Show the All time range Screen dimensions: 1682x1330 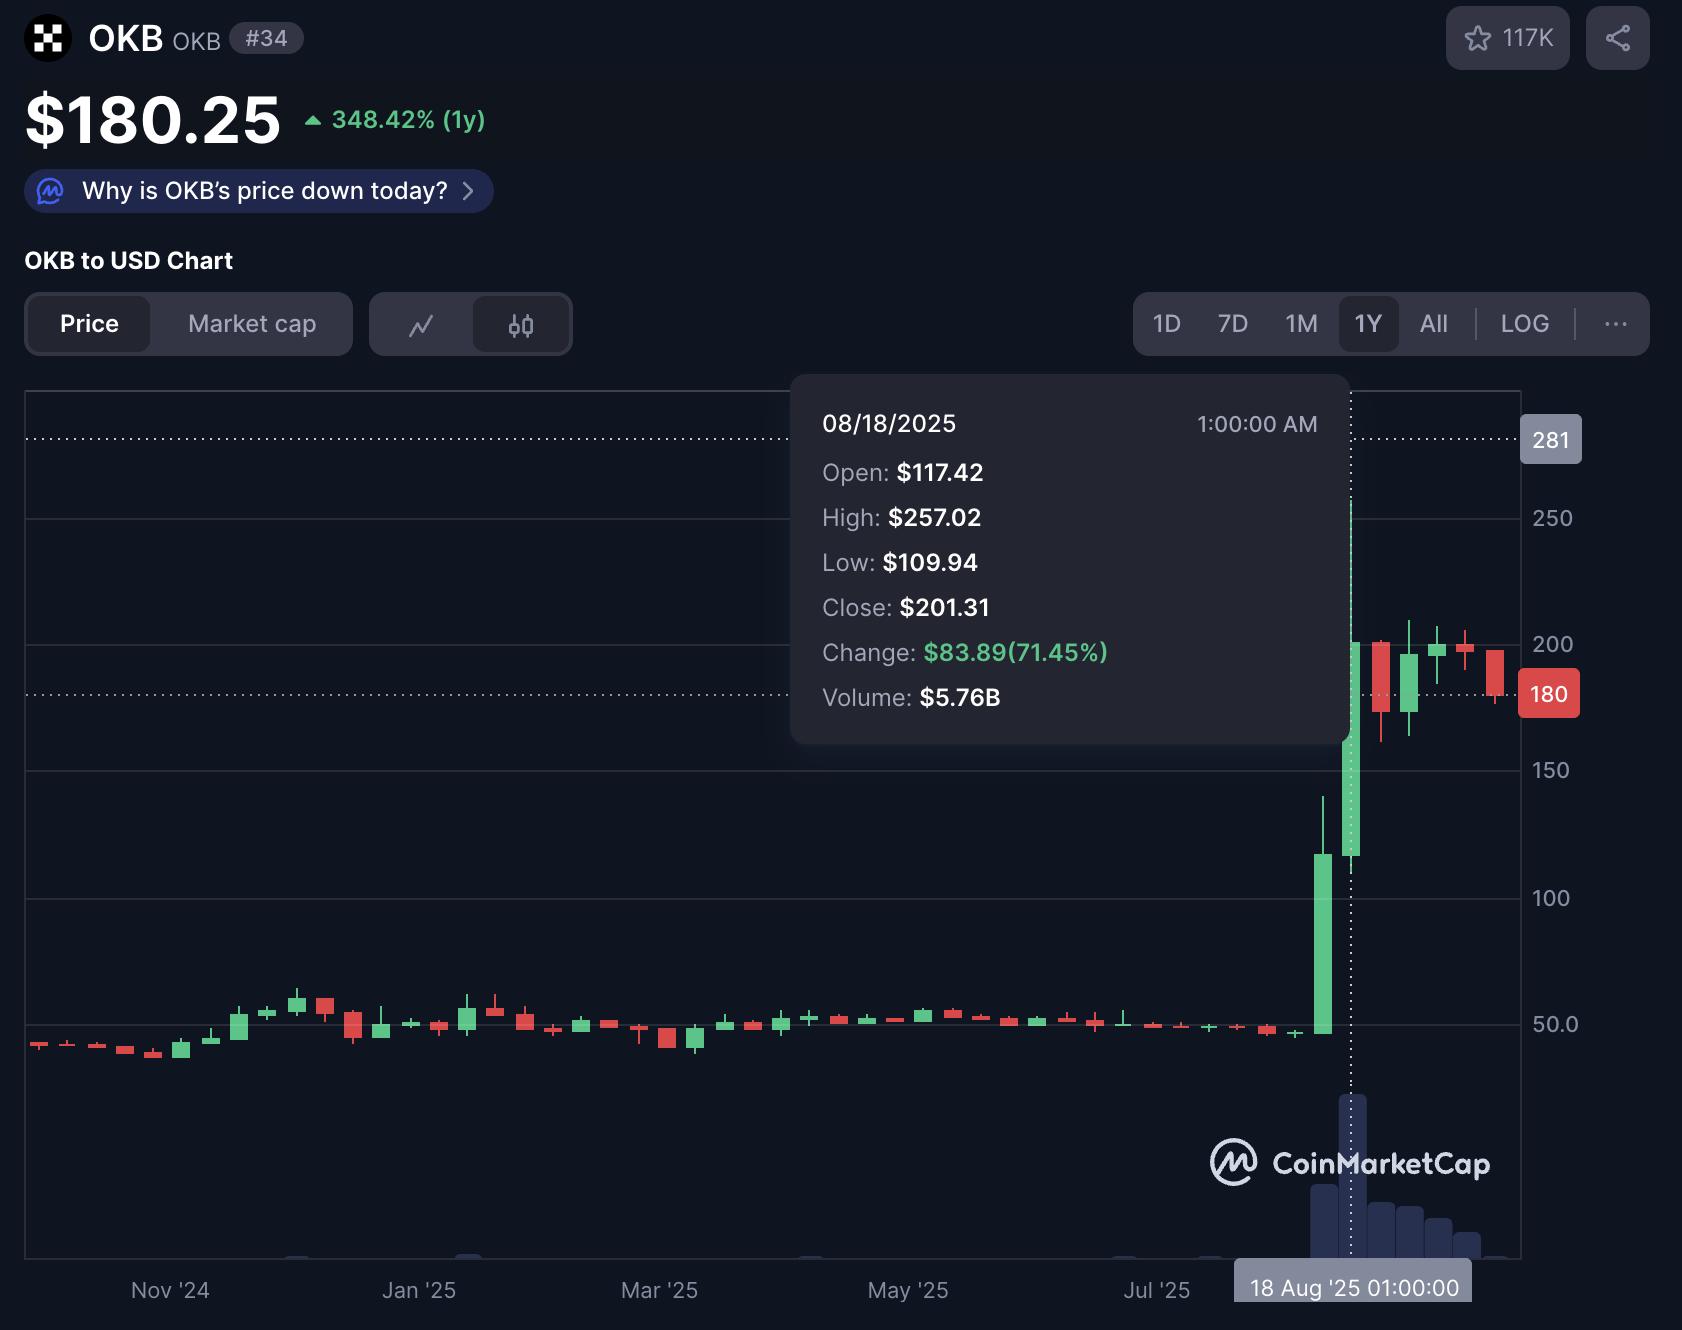coord(1433,324)
